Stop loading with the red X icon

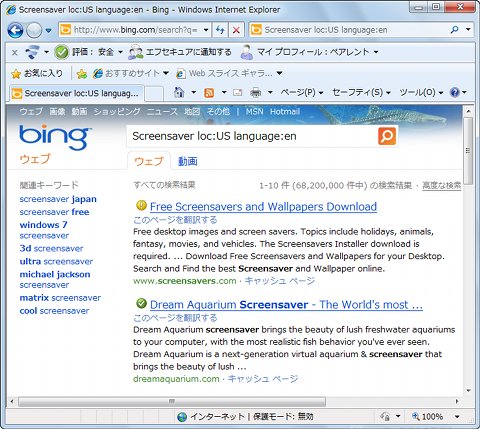point(236,30)
